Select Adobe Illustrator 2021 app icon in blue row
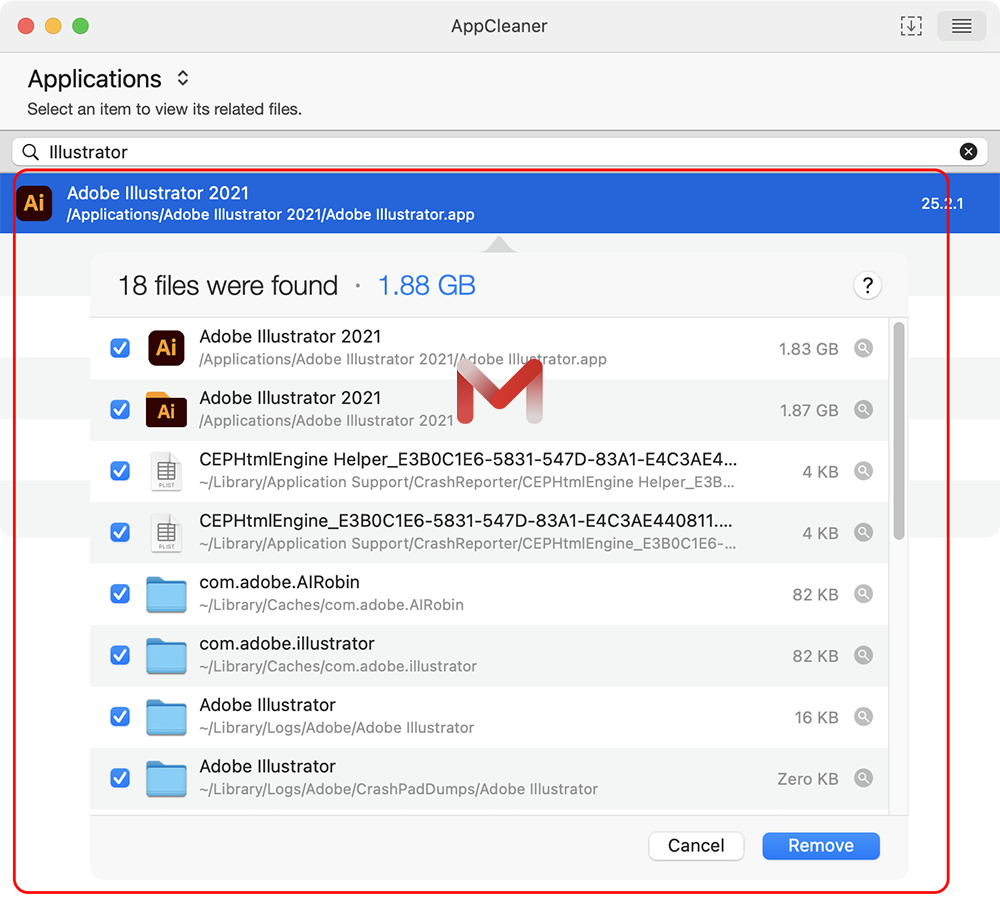This screenshot has height=898, width=1000. [x=34, y=203]
